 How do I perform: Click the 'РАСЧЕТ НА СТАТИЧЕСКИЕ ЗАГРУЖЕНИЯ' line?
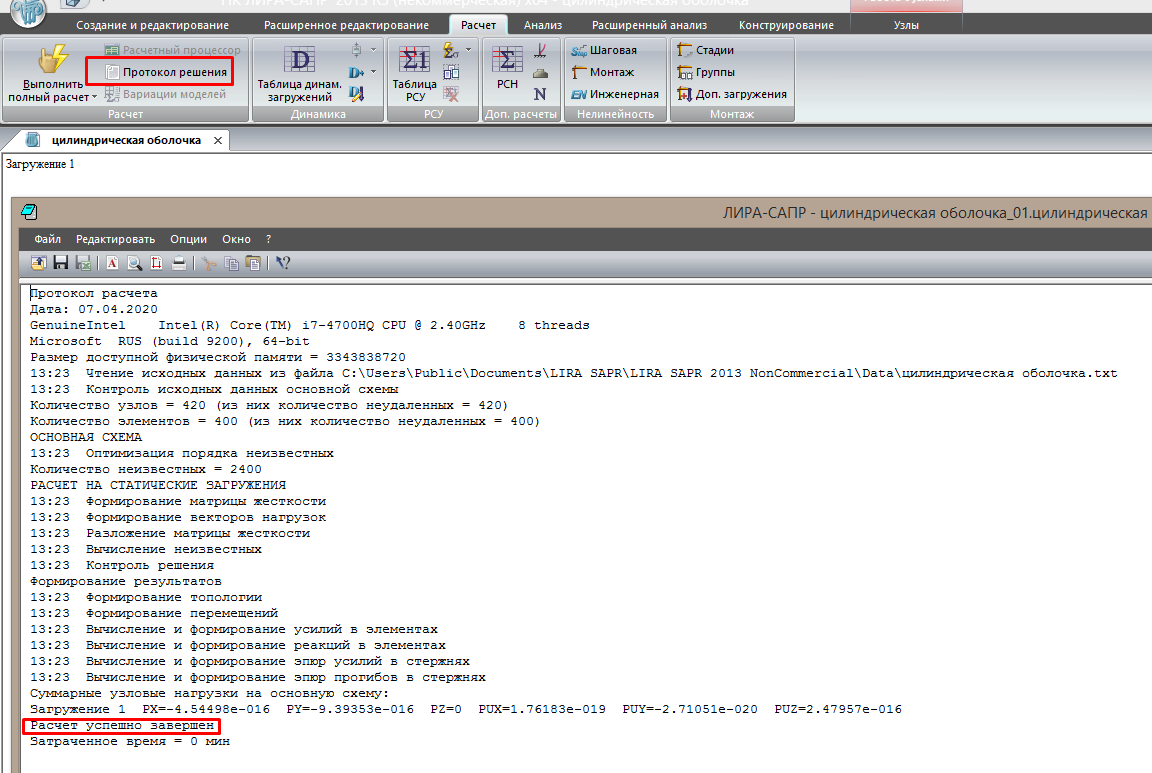pos(158,485)
